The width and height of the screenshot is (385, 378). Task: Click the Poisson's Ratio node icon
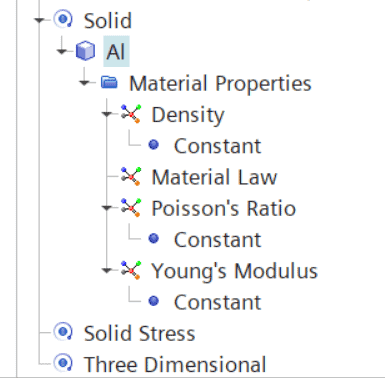131,208
